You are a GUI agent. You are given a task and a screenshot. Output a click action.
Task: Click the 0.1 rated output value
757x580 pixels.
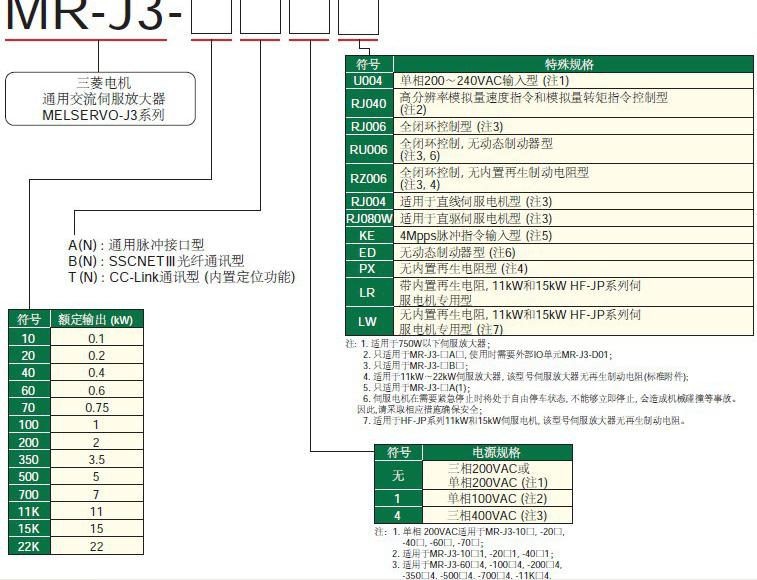97,338
